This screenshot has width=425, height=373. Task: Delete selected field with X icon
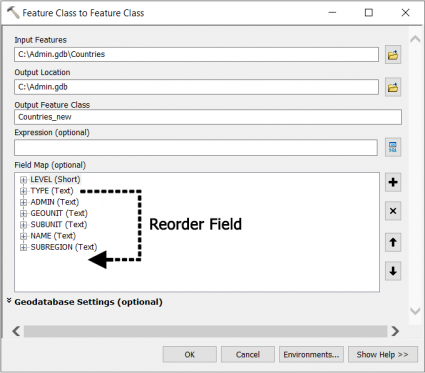[x=393, y=211]
